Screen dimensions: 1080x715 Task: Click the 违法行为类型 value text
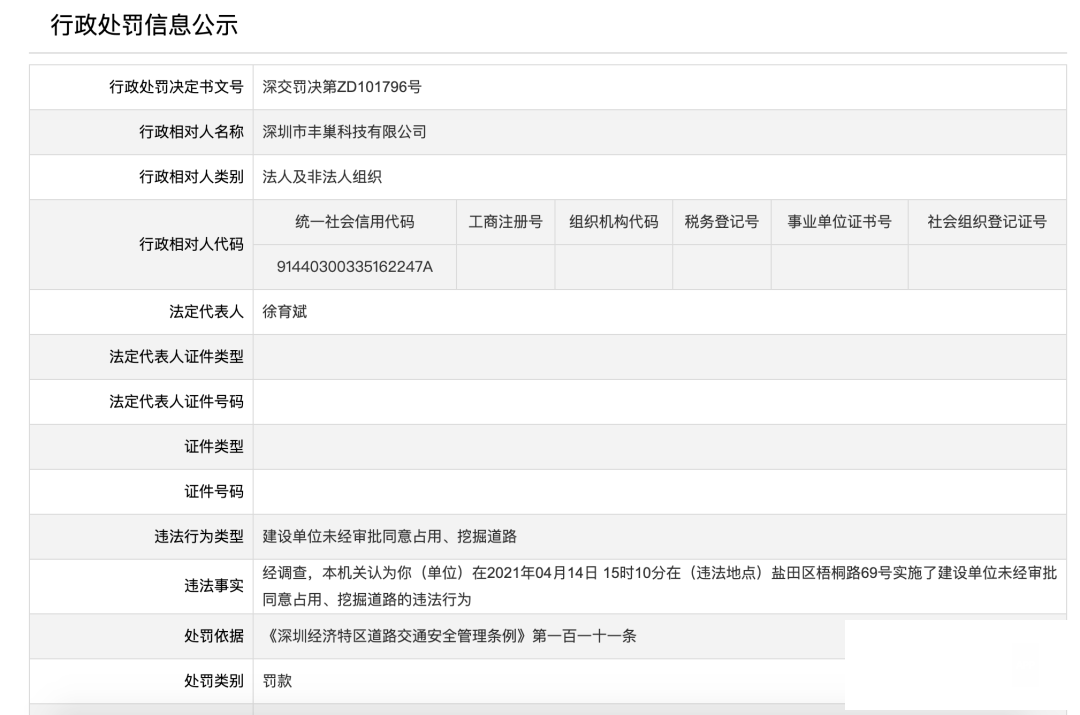pyautogui.click(x=389, y=537)
